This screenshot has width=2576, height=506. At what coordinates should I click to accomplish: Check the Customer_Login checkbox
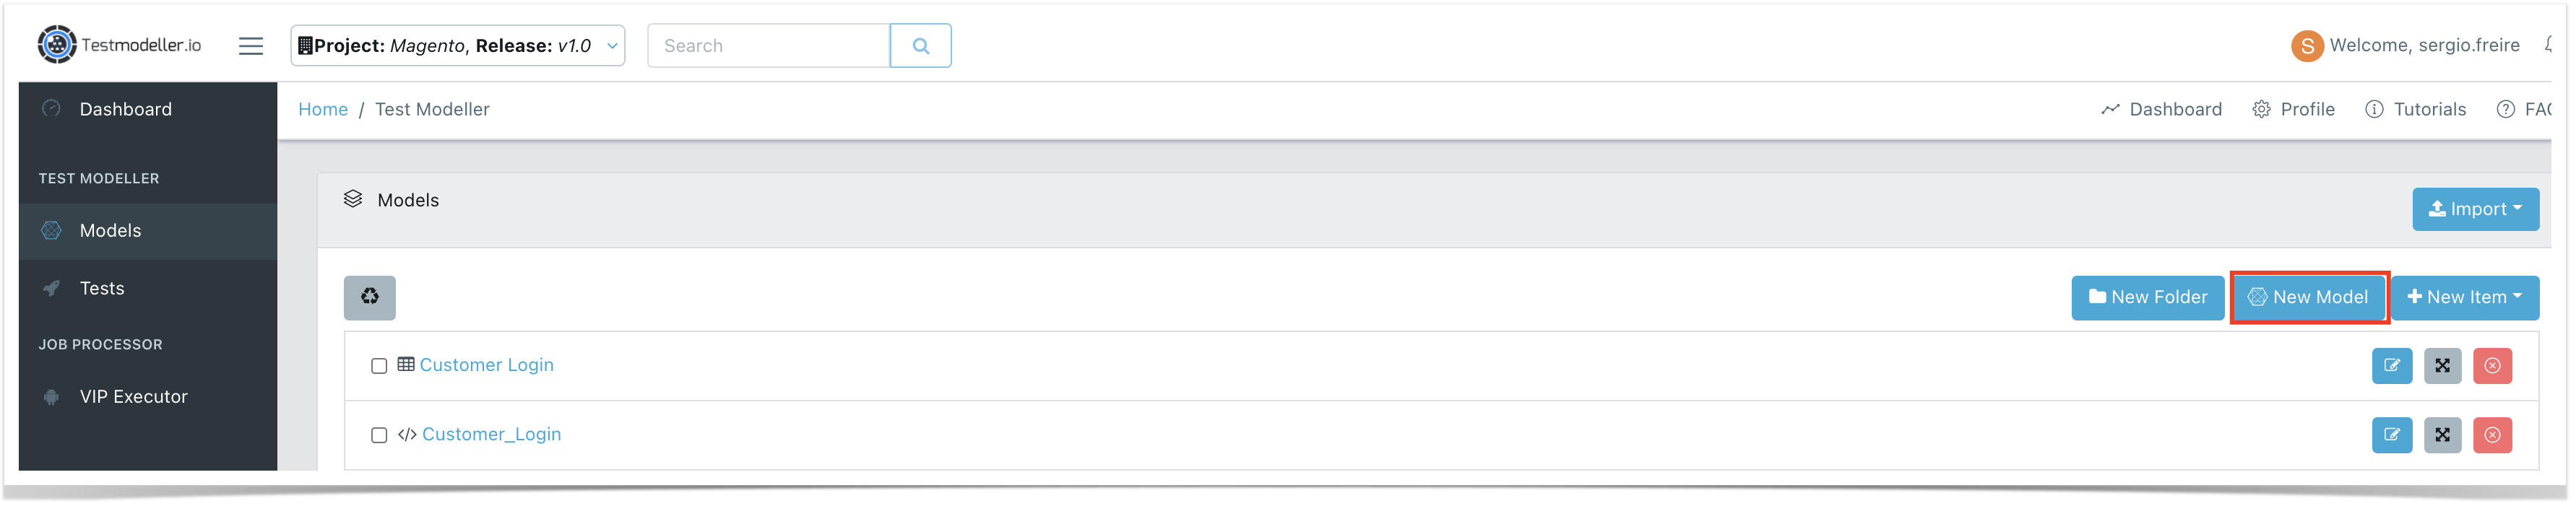pyautogui.click(x=379, y=435)
